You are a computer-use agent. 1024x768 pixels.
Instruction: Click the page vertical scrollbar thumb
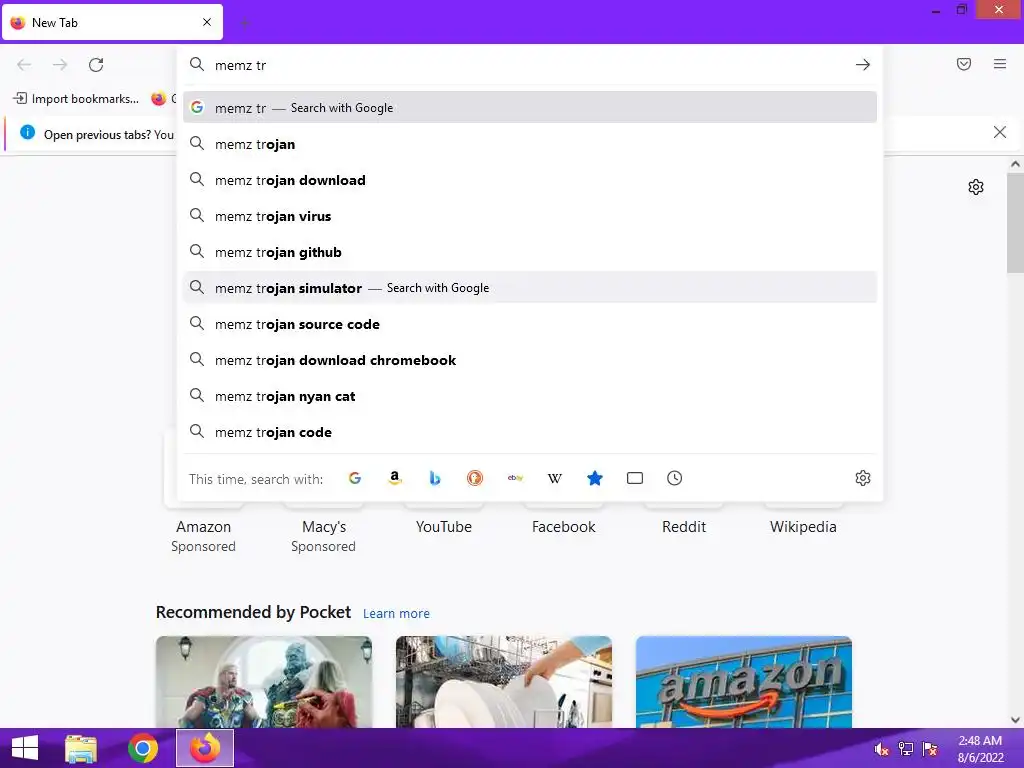1015,223
